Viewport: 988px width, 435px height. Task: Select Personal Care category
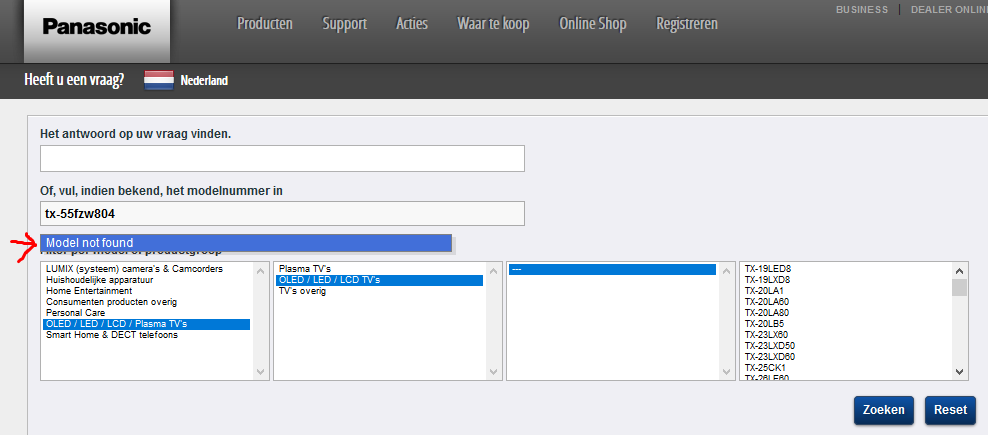[x=146, y=313]
